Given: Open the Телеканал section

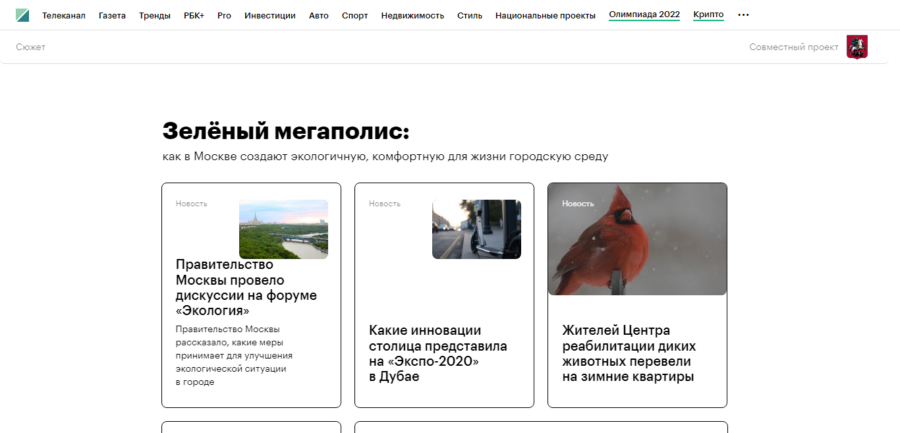Looking at the screenshot, I should pos(64,16).
